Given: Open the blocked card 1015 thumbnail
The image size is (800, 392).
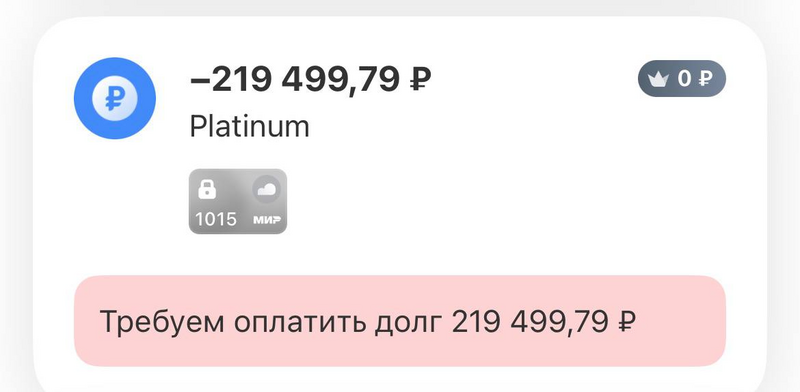Looking at the screenshot, I should [238, 201].
